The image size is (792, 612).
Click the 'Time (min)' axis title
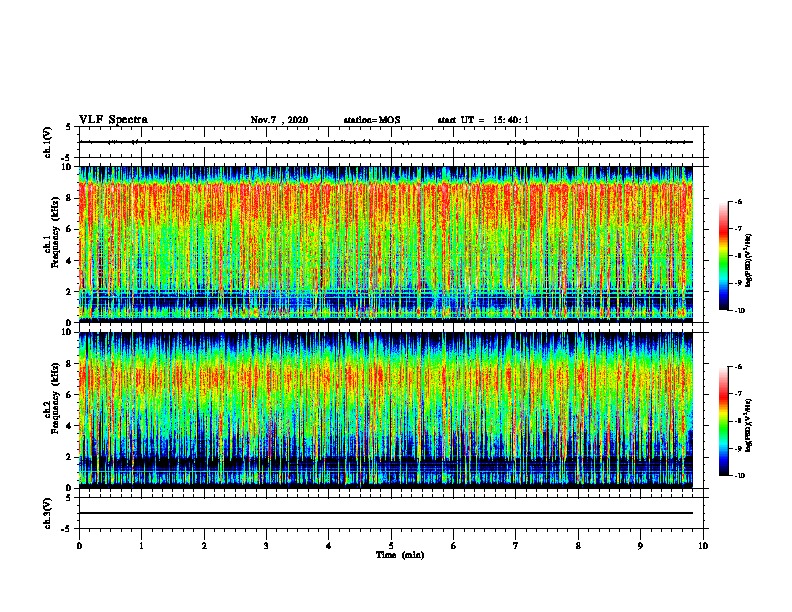click(x=400, y=555)
